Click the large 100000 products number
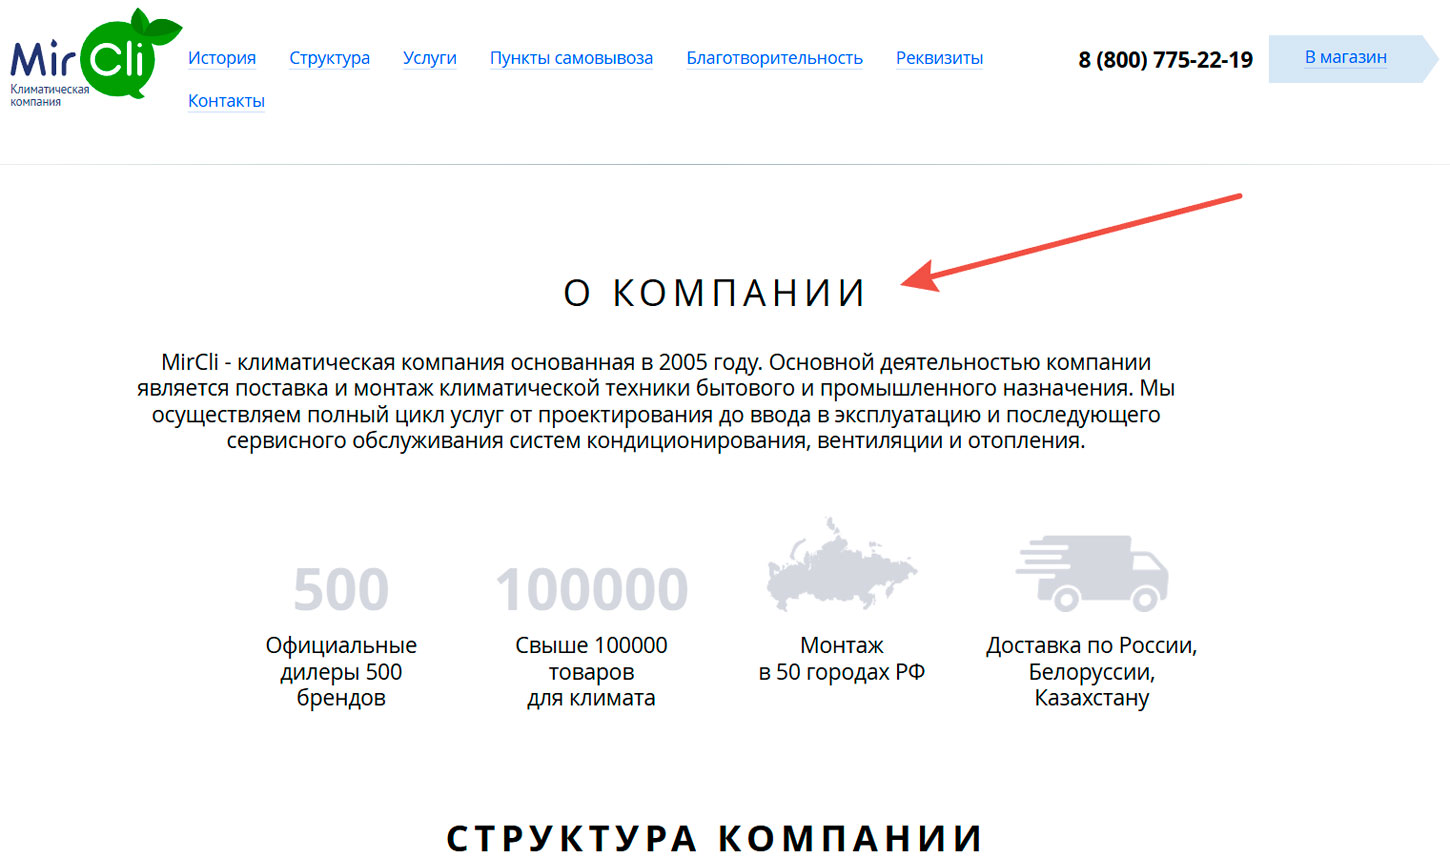The width and height of the screenshot is (1450, 867). coord(592,589)
